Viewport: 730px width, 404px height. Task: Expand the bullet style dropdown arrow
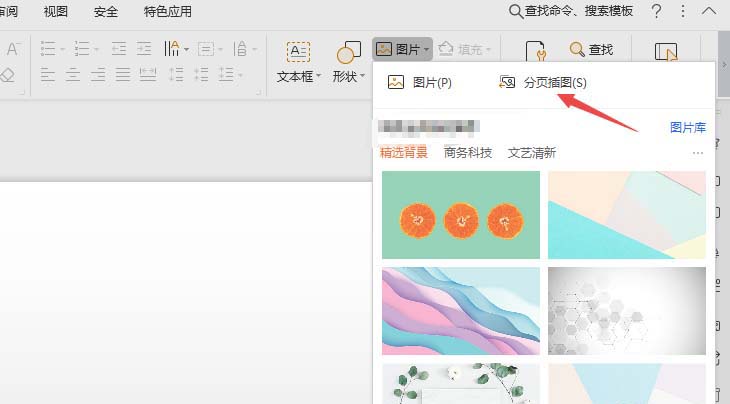click(x=62, y=49)
